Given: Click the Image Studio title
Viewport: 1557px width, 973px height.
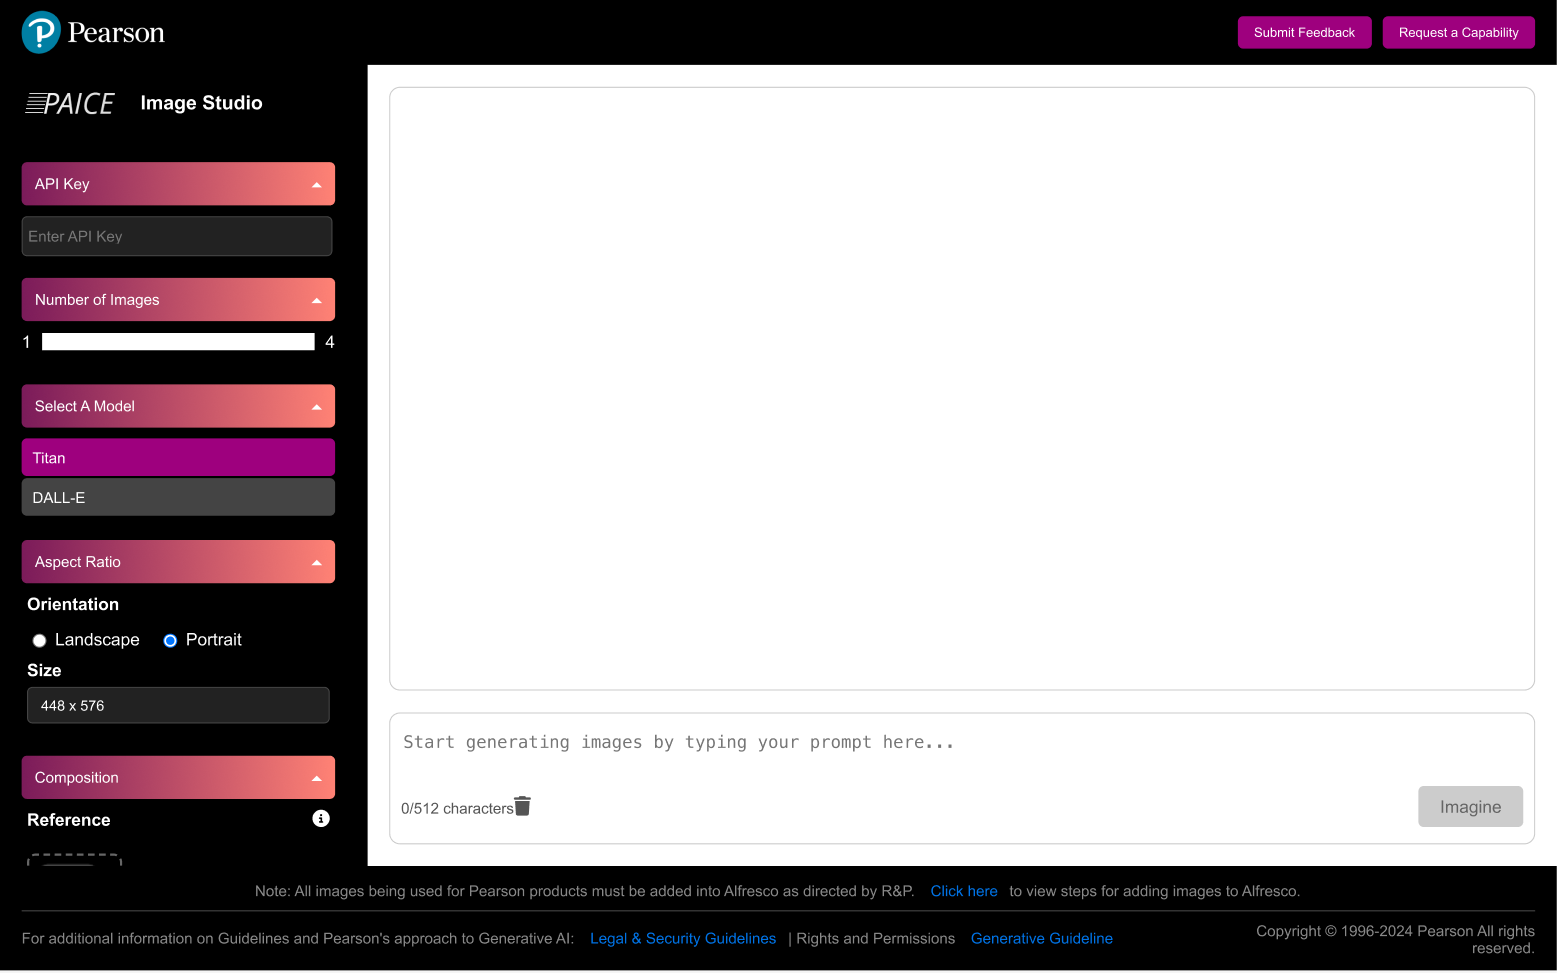Looking at the screenshot, I should pyautogui.click(x=201, y=103).
